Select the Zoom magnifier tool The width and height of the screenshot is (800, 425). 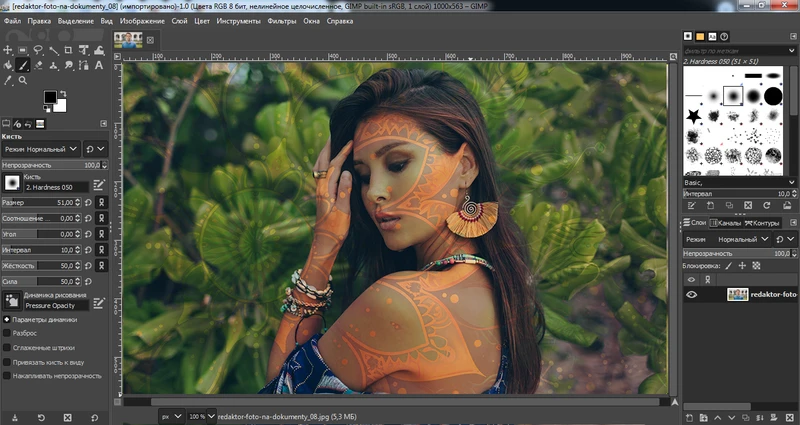point(22,80)
